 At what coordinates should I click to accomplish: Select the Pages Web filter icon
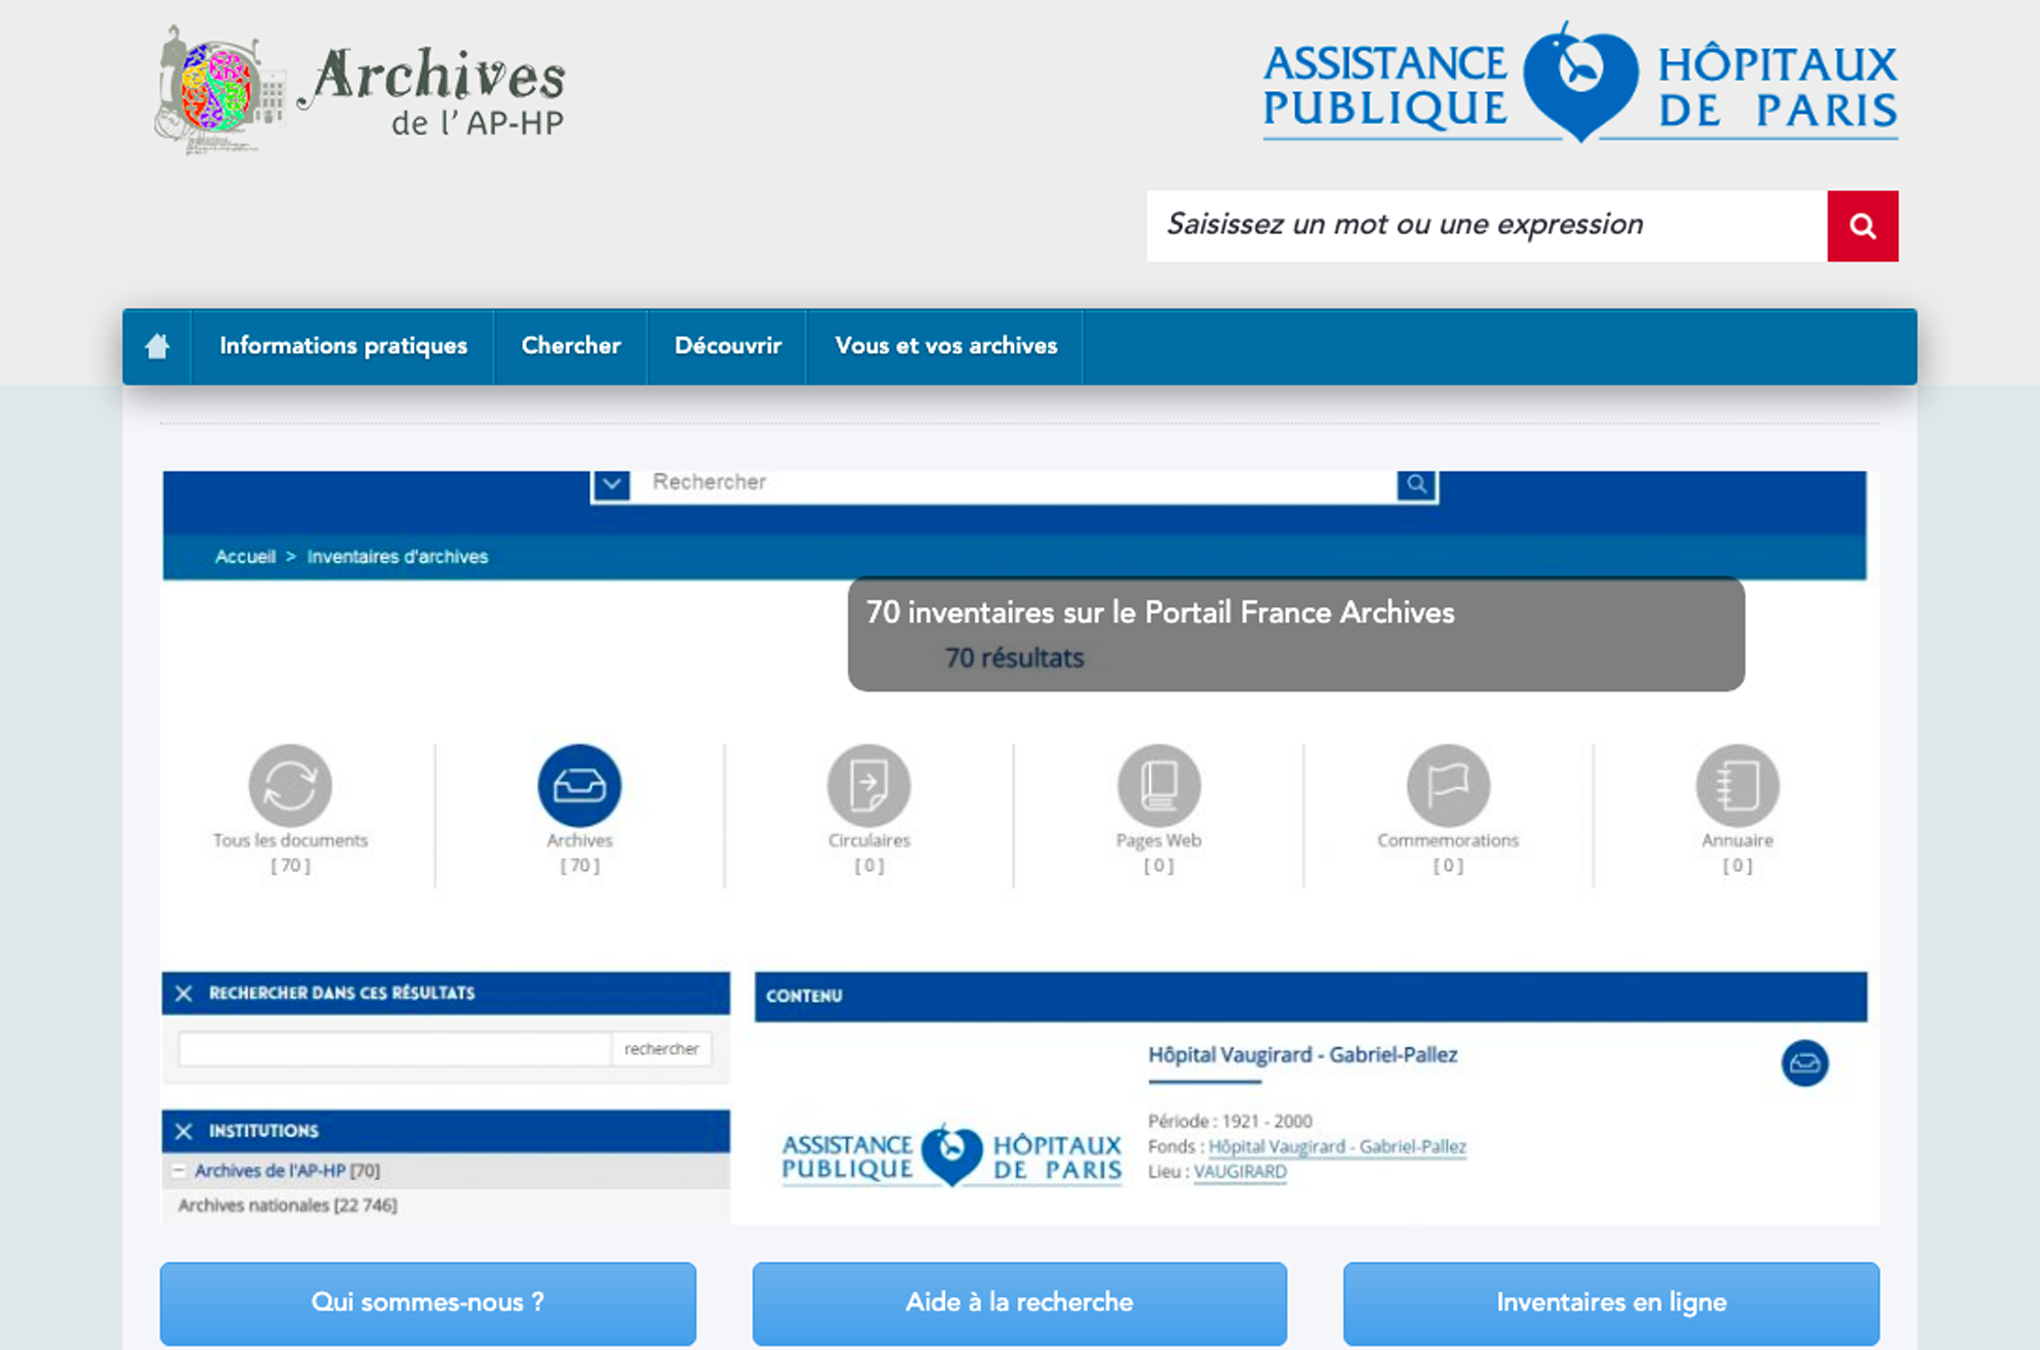tap(1158, 785)
